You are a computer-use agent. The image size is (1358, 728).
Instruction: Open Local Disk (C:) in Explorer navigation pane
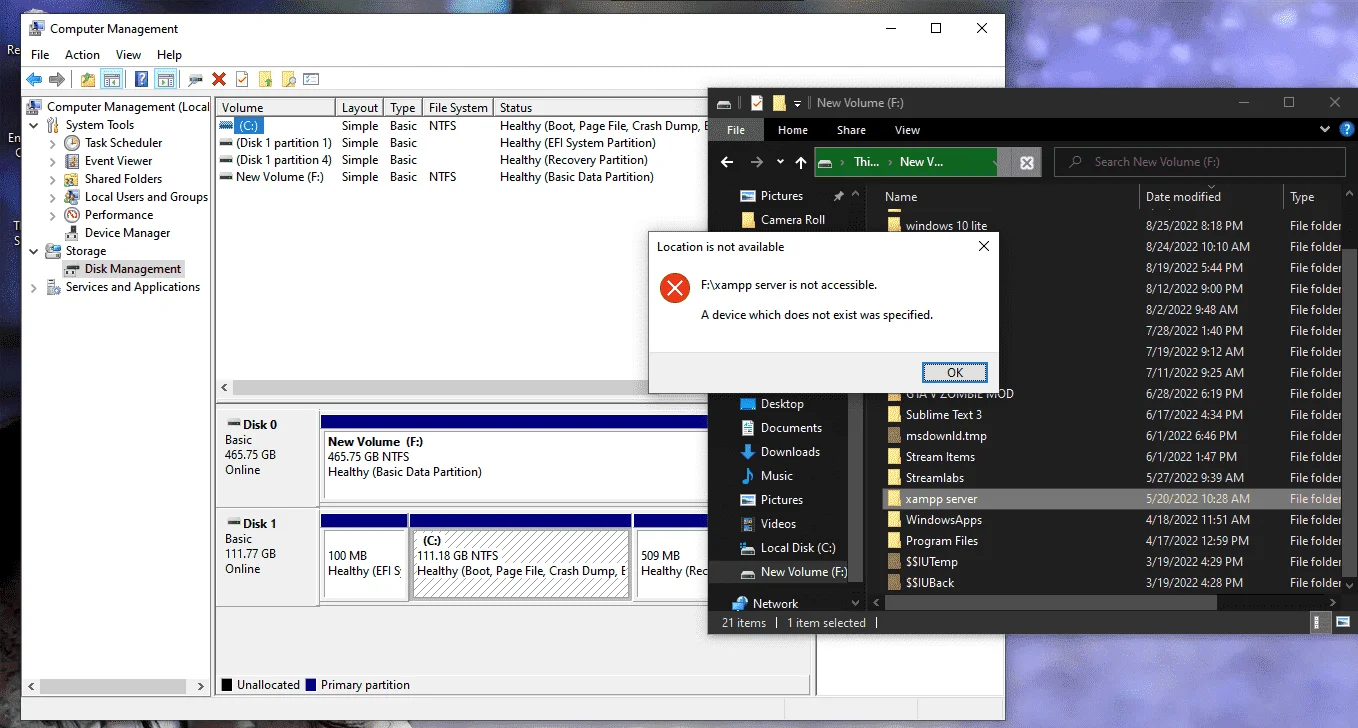797,548
